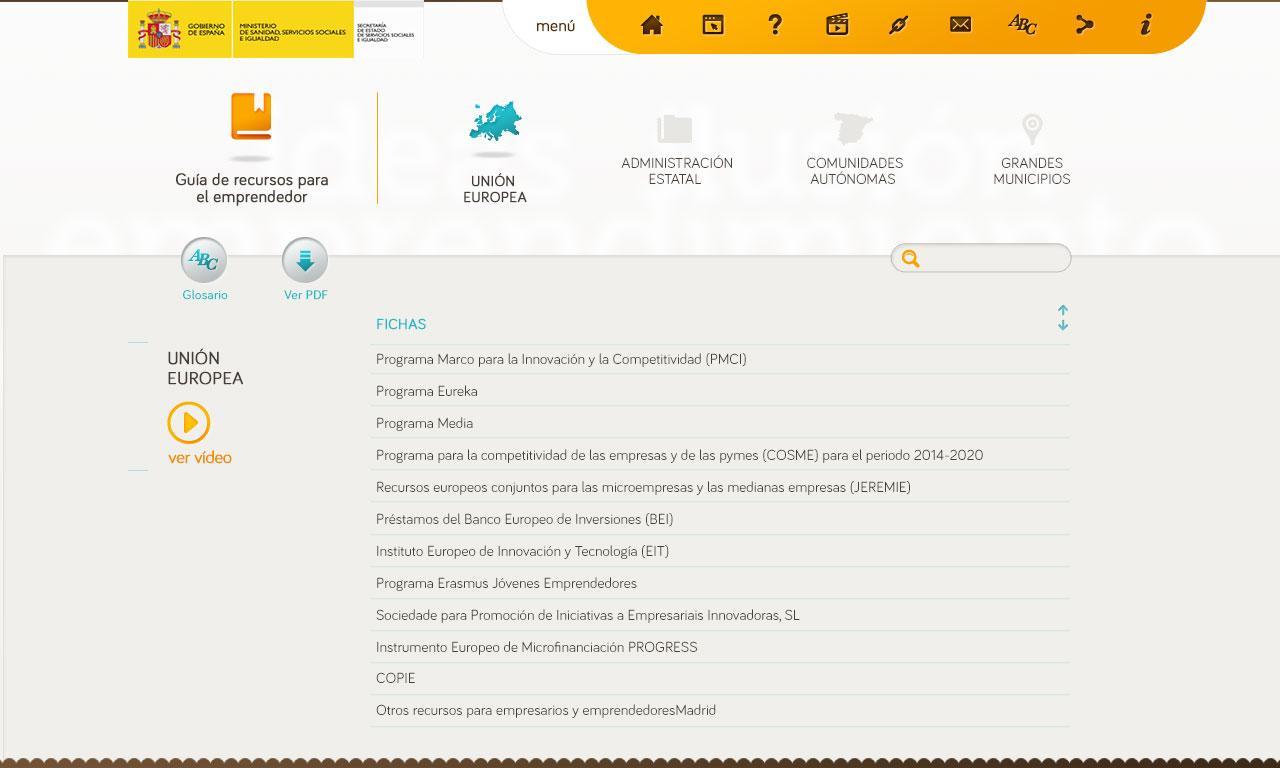Toggle the FICHAS list sort arrows
This screenshot has height=768, width=1280.
point(1063,318)
